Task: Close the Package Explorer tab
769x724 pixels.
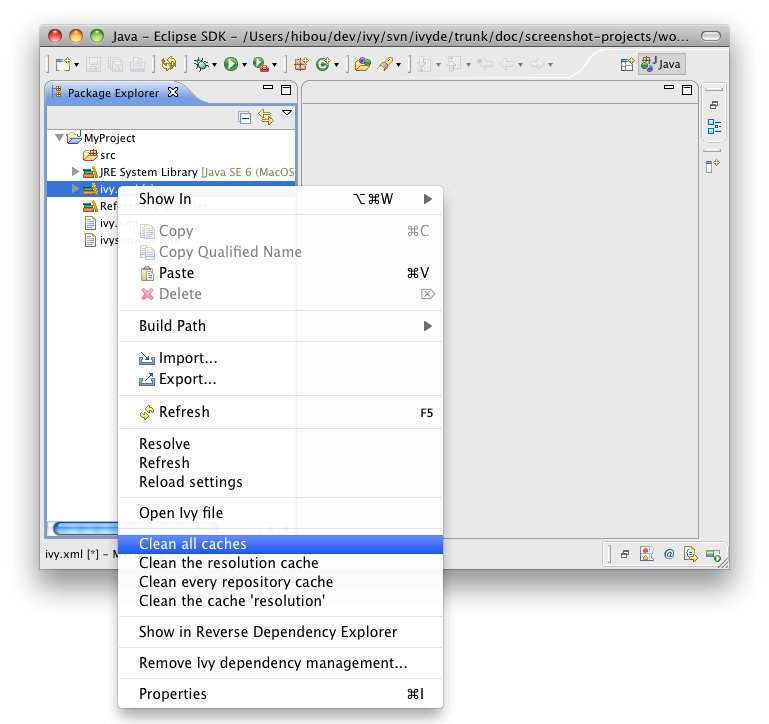Action: pos(172,93)
